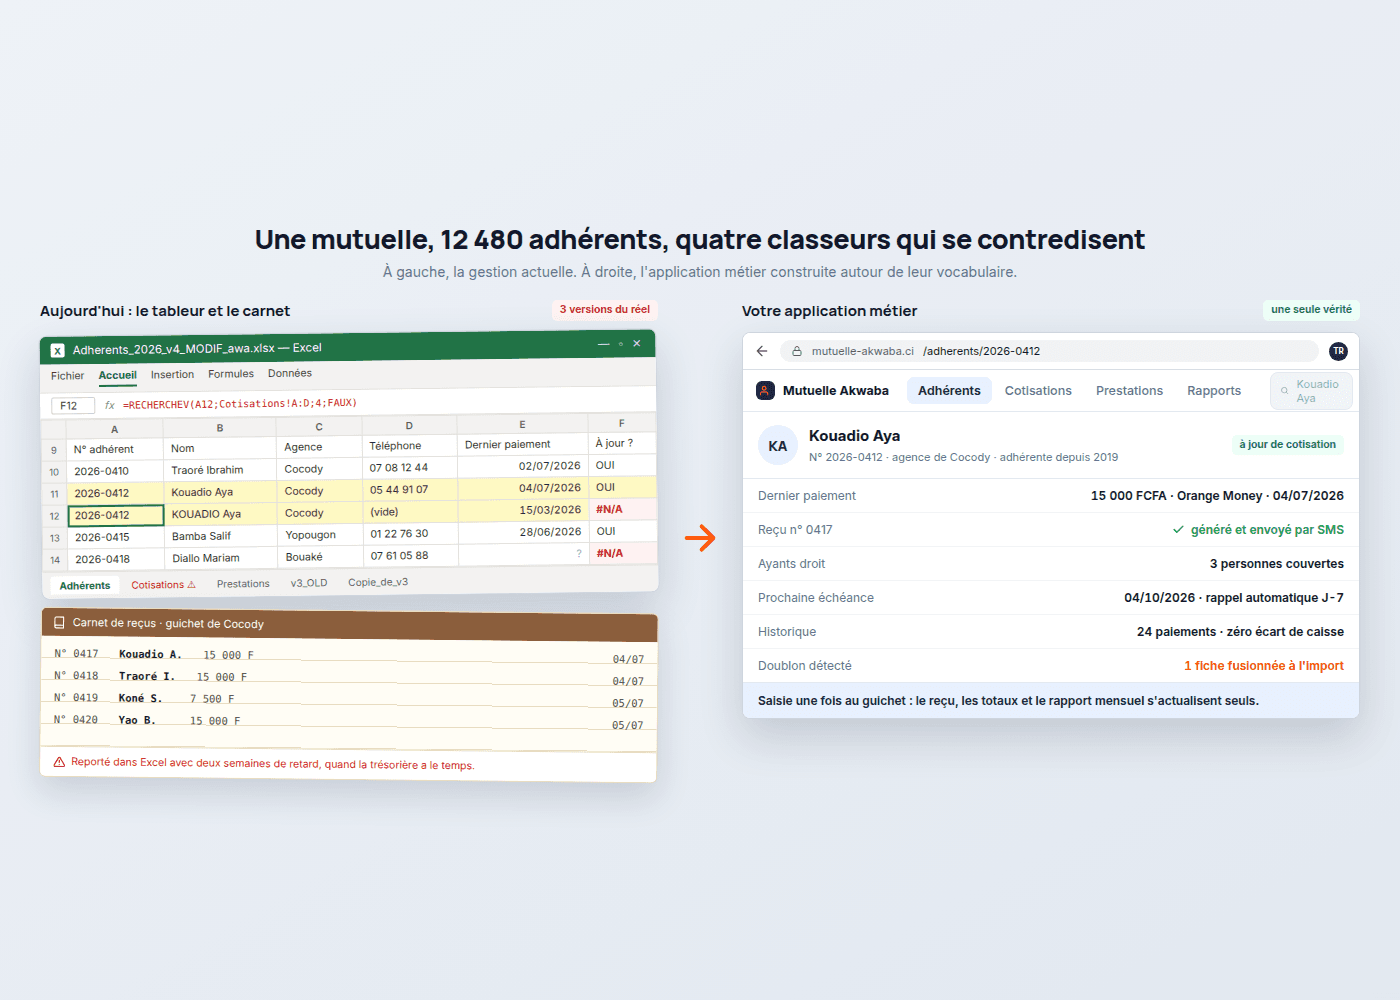This screenshot has width=1400, height=1000.
Task: Click the Excel app icon in title bar
Action: point(58,350)
